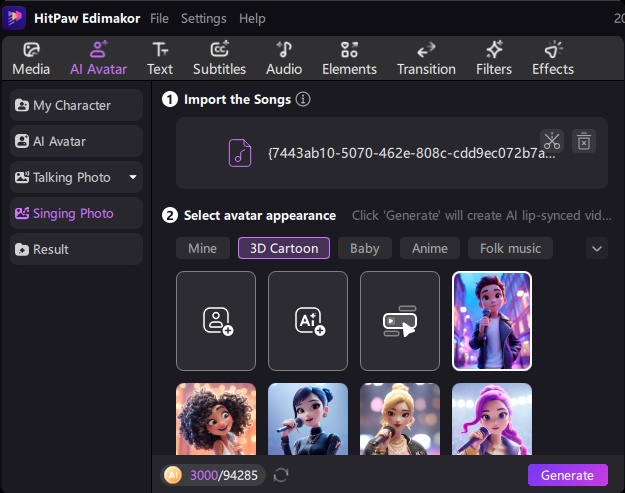Open the Text tools tab
Image resolution: width=625 pixels, height=493 pixels.
coord(160,59)
